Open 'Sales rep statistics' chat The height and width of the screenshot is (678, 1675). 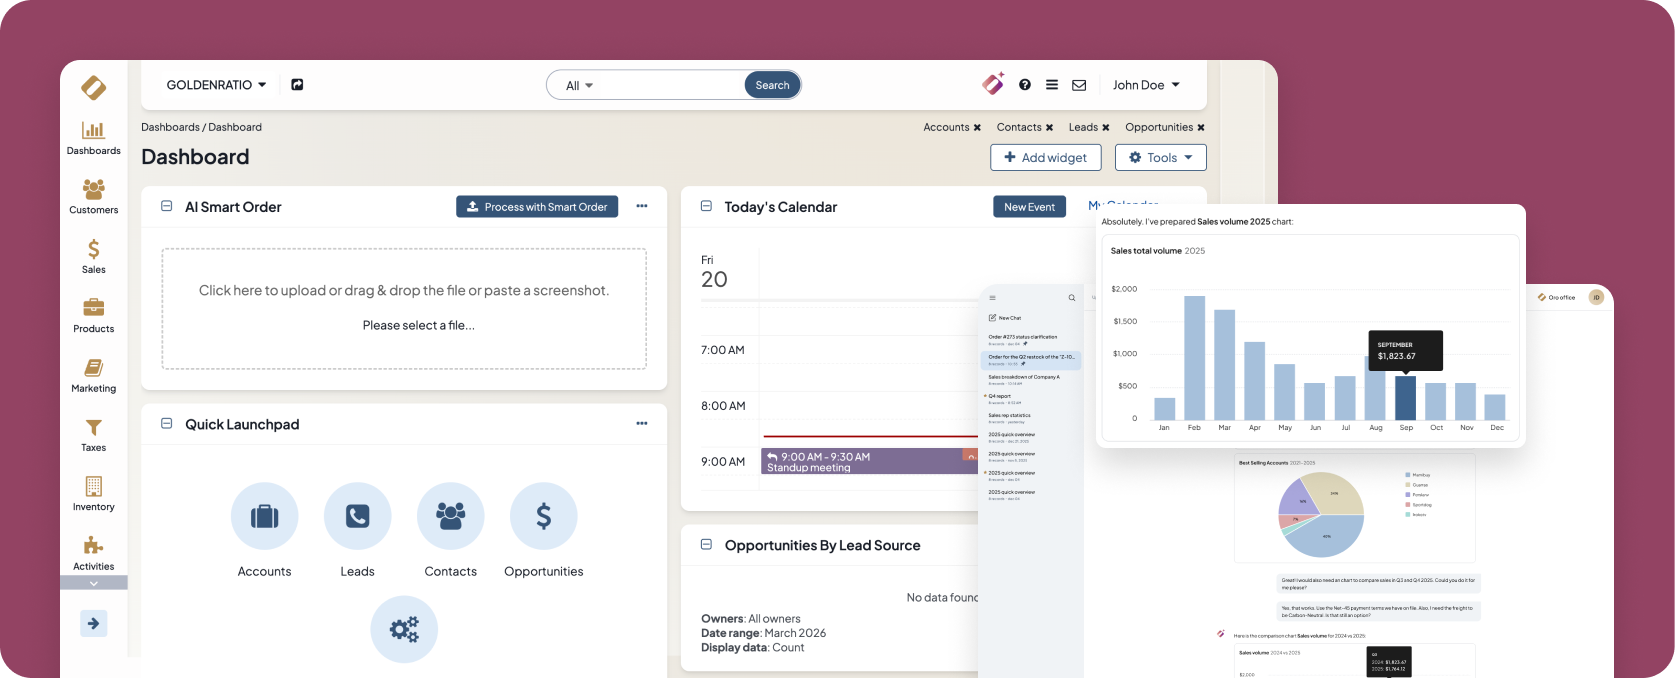(x=1030, y=418)
